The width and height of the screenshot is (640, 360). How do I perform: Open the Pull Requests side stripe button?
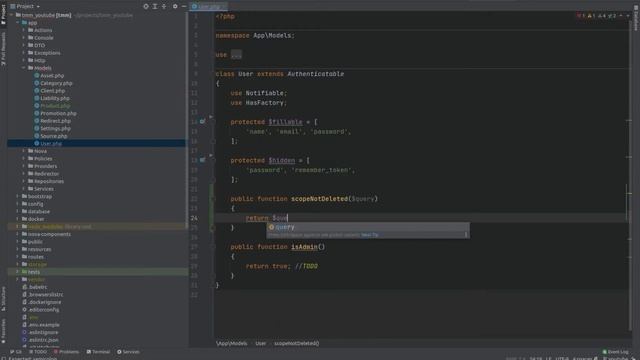[x=3, y=49]
